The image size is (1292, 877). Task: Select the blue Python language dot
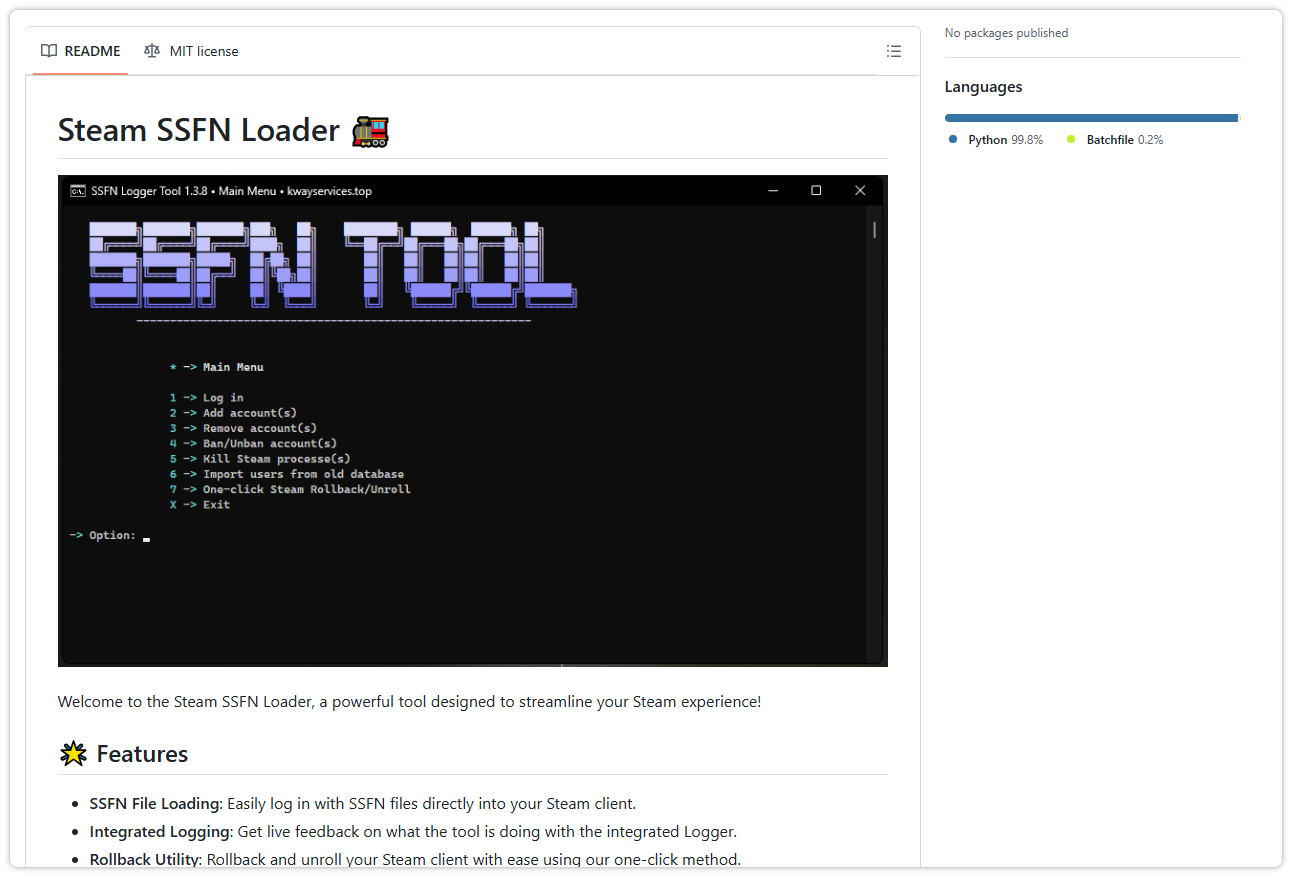[x=950, y=139]
